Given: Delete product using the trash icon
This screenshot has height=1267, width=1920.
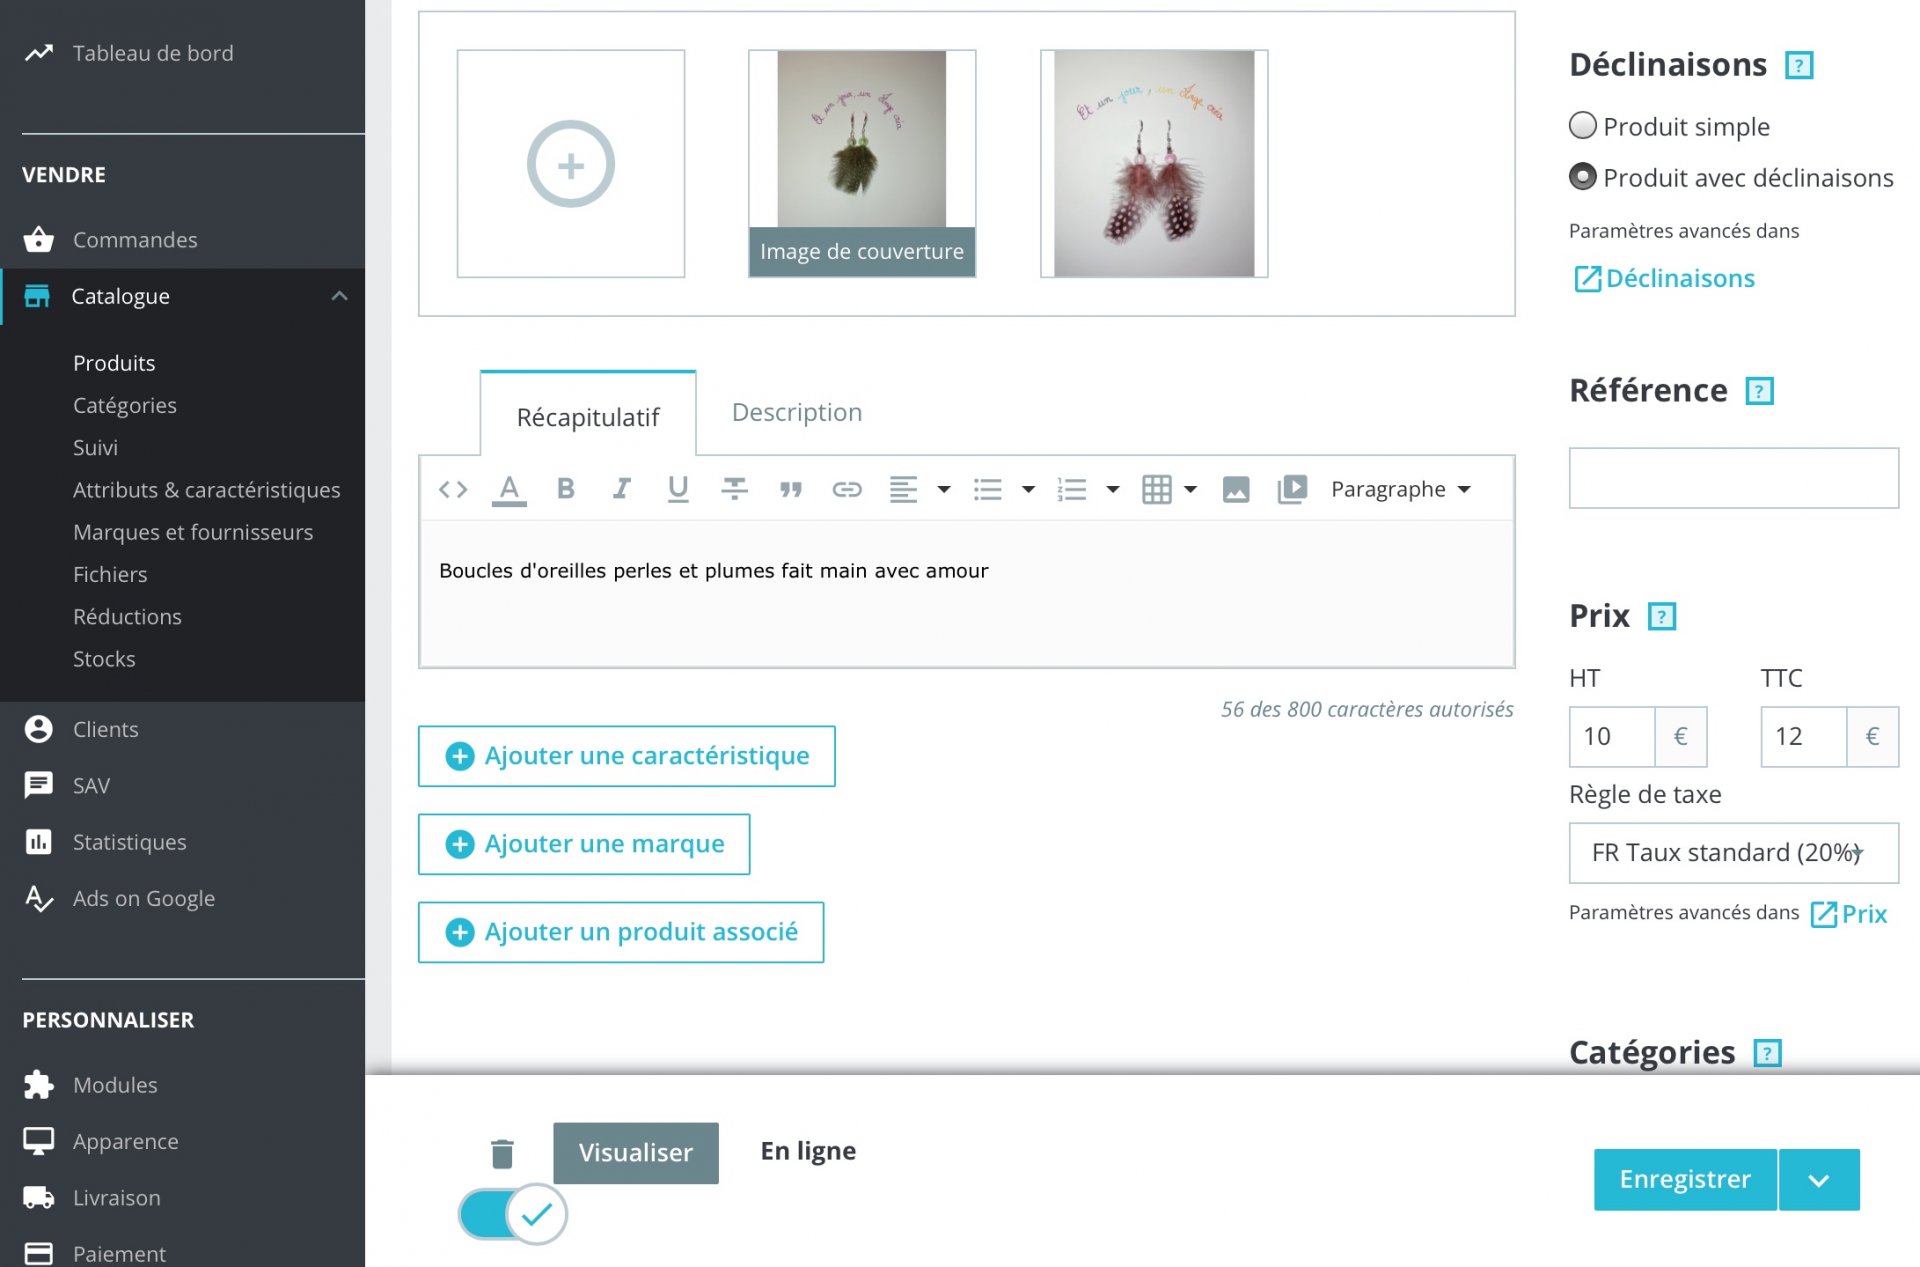Looking at the screenshot, I should coord(502,1153).
